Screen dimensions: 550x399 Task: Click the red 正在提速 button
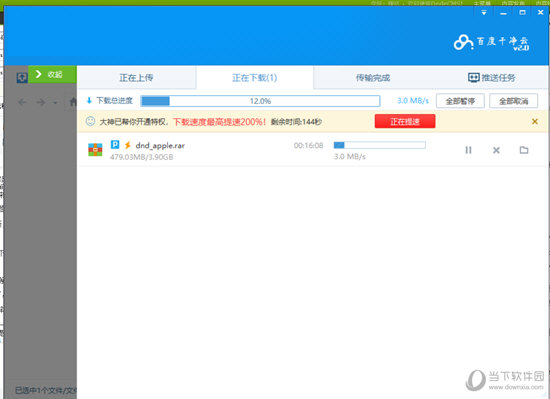[405, 121]
